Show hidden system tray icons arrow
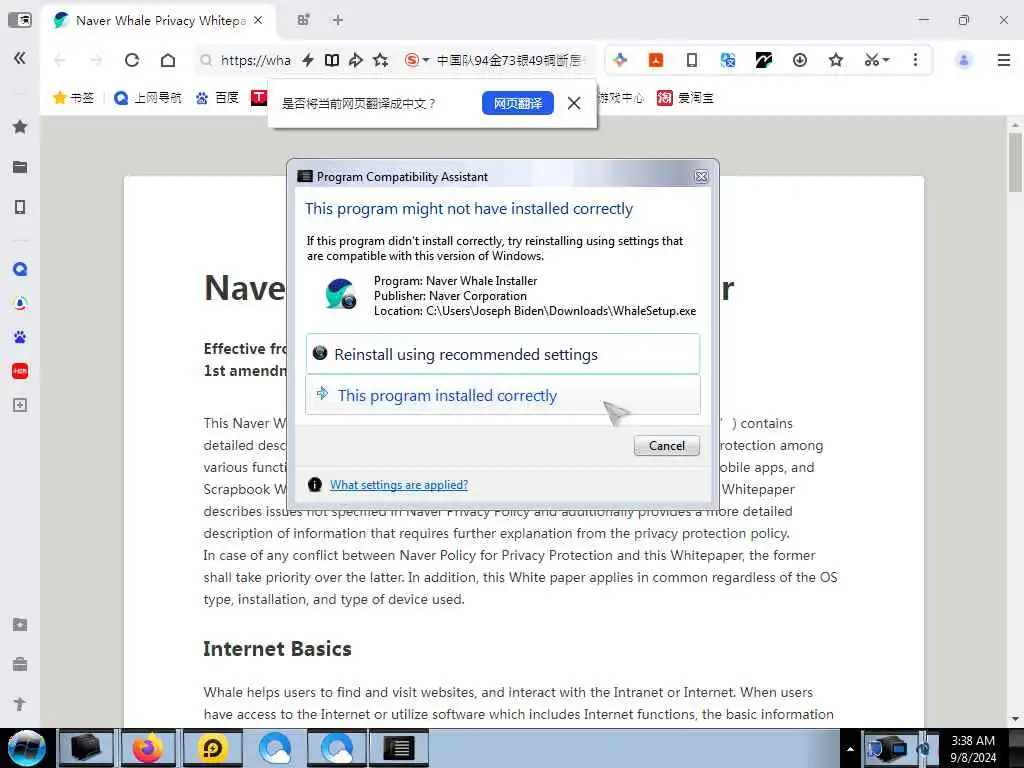This screenshot has height=768, width=1024. [850, 748]
